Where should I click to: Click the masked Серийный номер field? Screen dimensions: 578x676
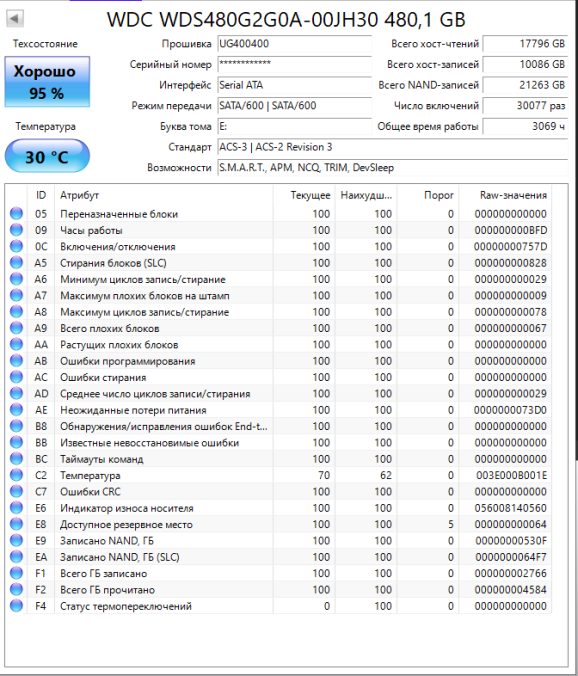tap(294, 65)
